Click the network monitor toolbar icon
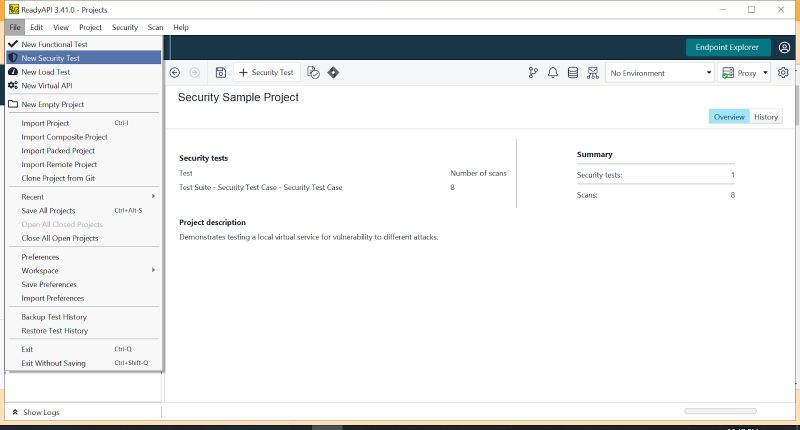 592,73
